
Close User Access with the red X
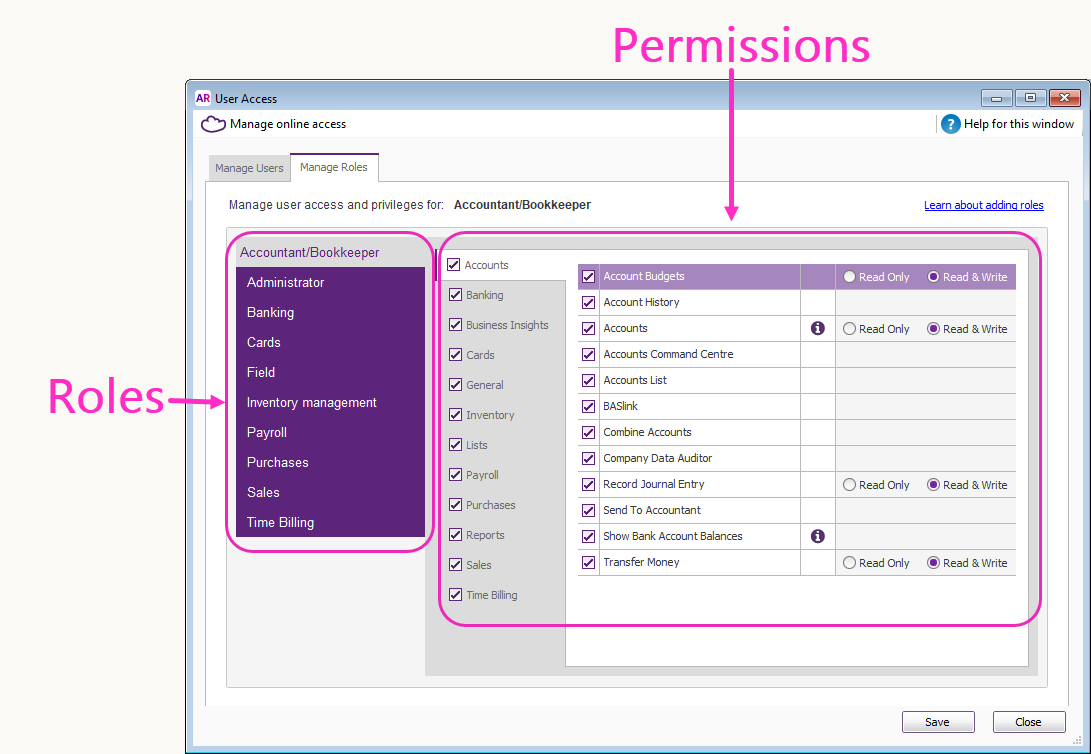[x=1065, y=98]
